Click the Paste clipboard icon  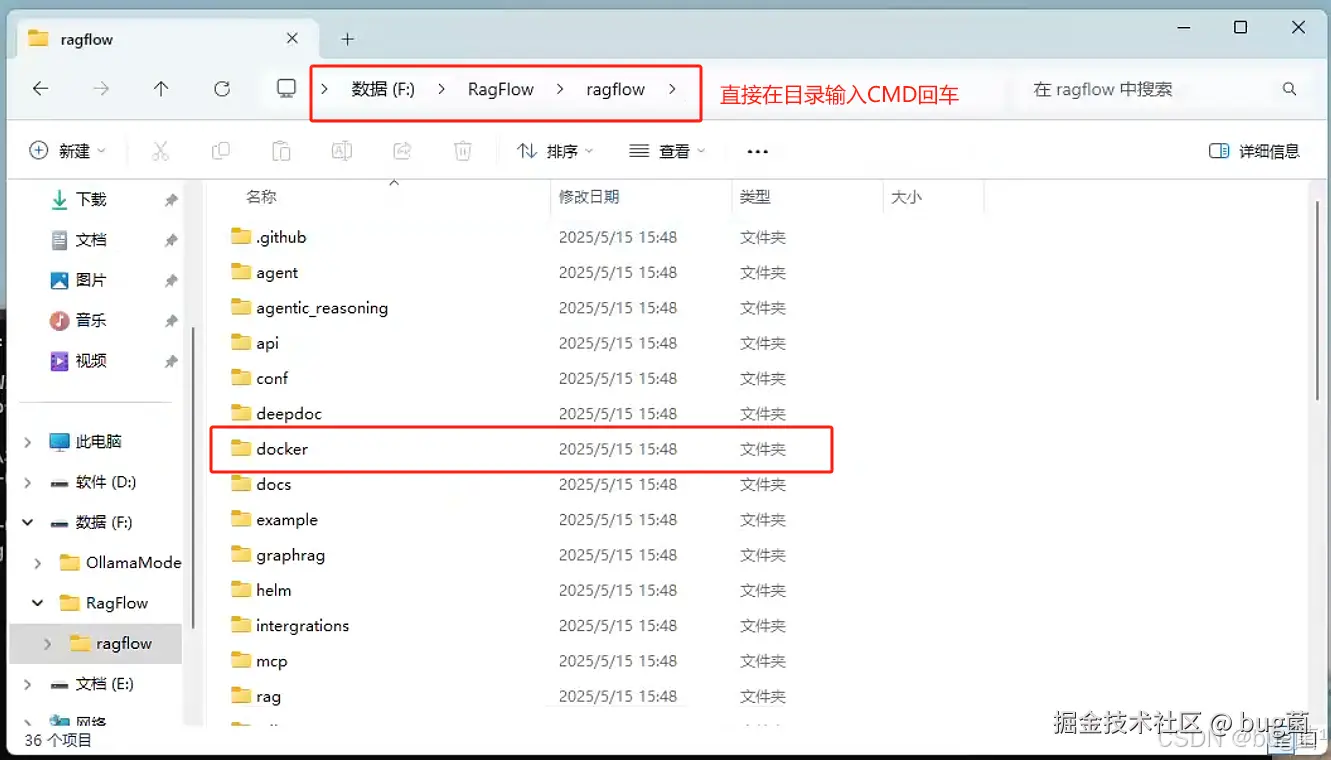(281, 151)
